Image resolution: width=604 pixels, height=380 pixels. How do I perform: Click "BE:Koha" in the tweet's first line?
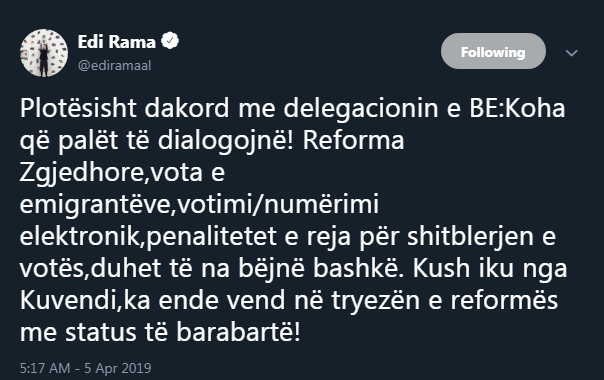point(517,108)
